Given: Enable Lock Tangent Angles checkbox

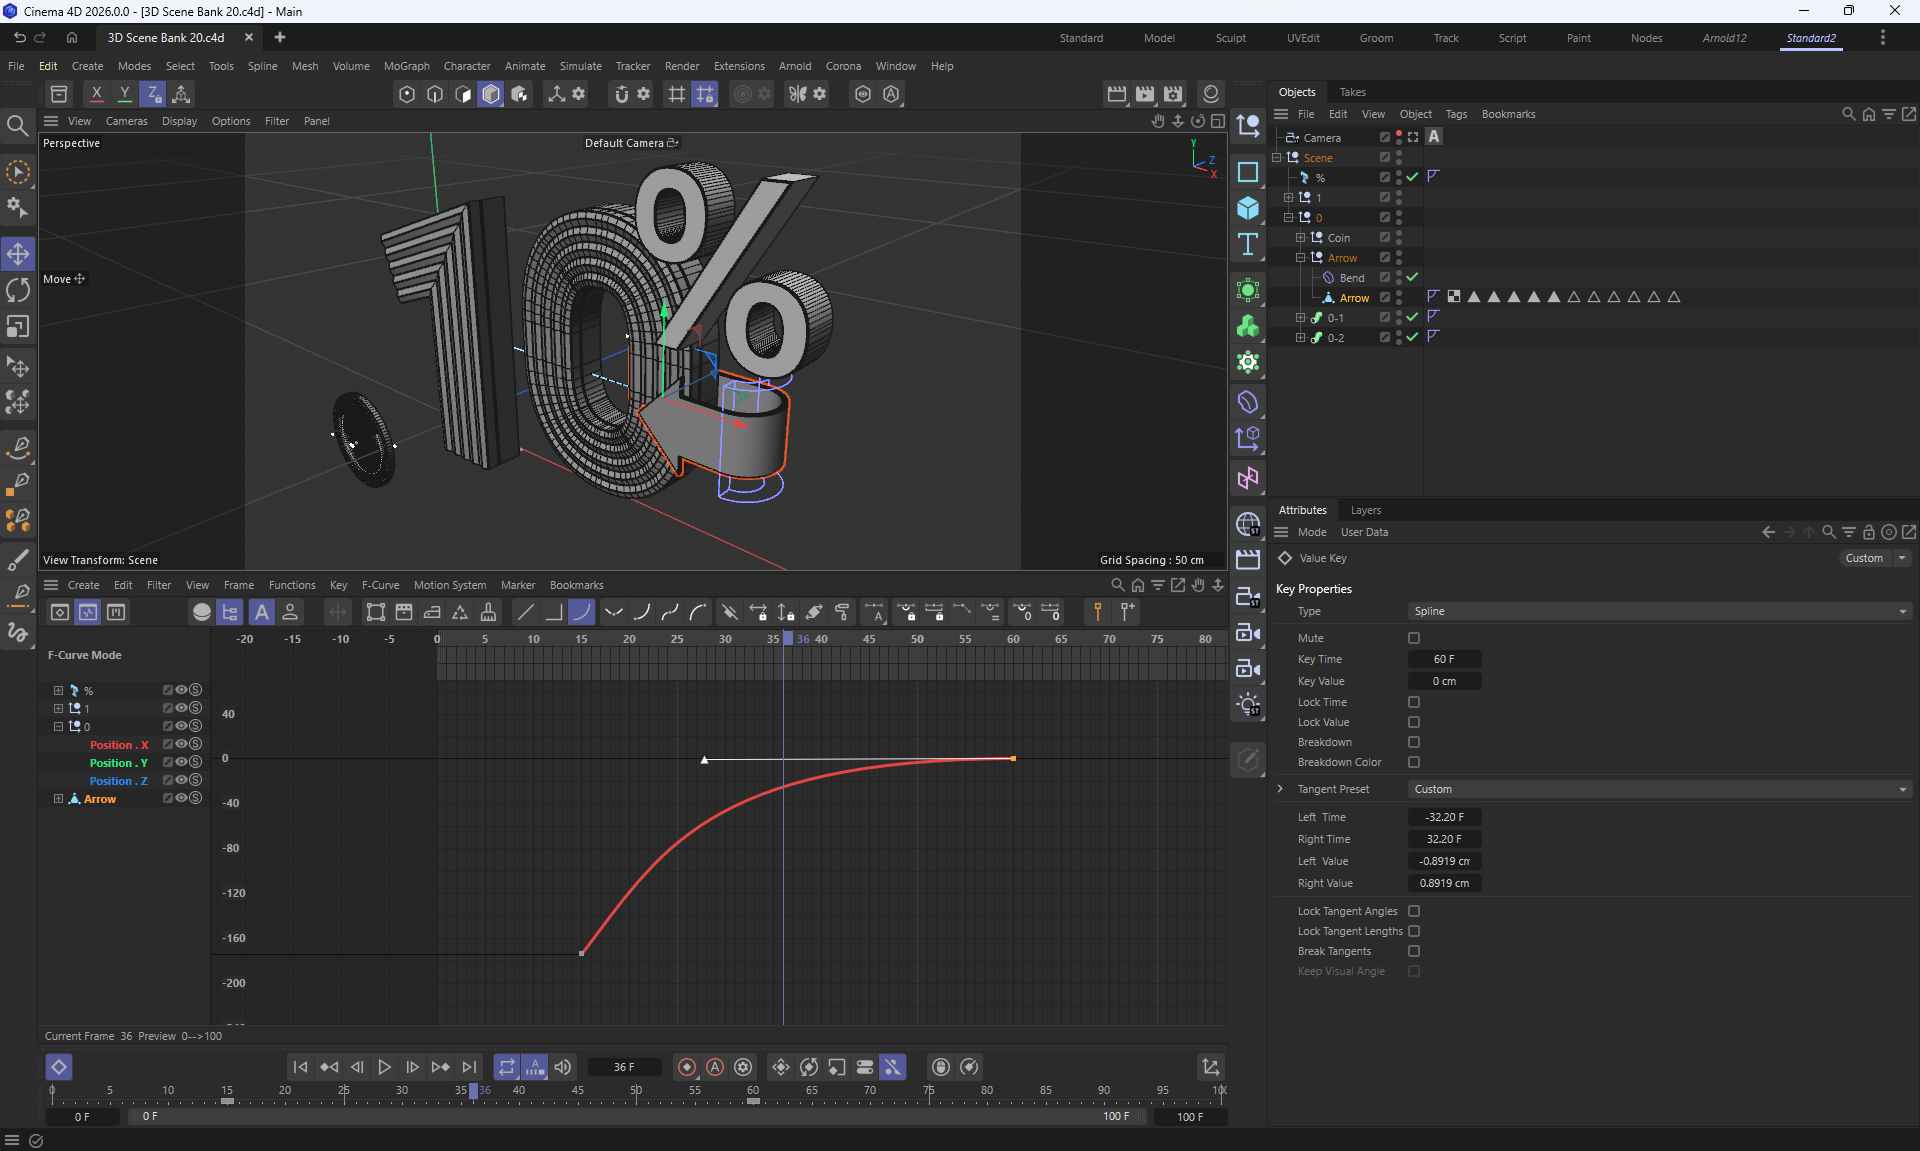Looking at the screenshot, I should [x=1414, y=911].
